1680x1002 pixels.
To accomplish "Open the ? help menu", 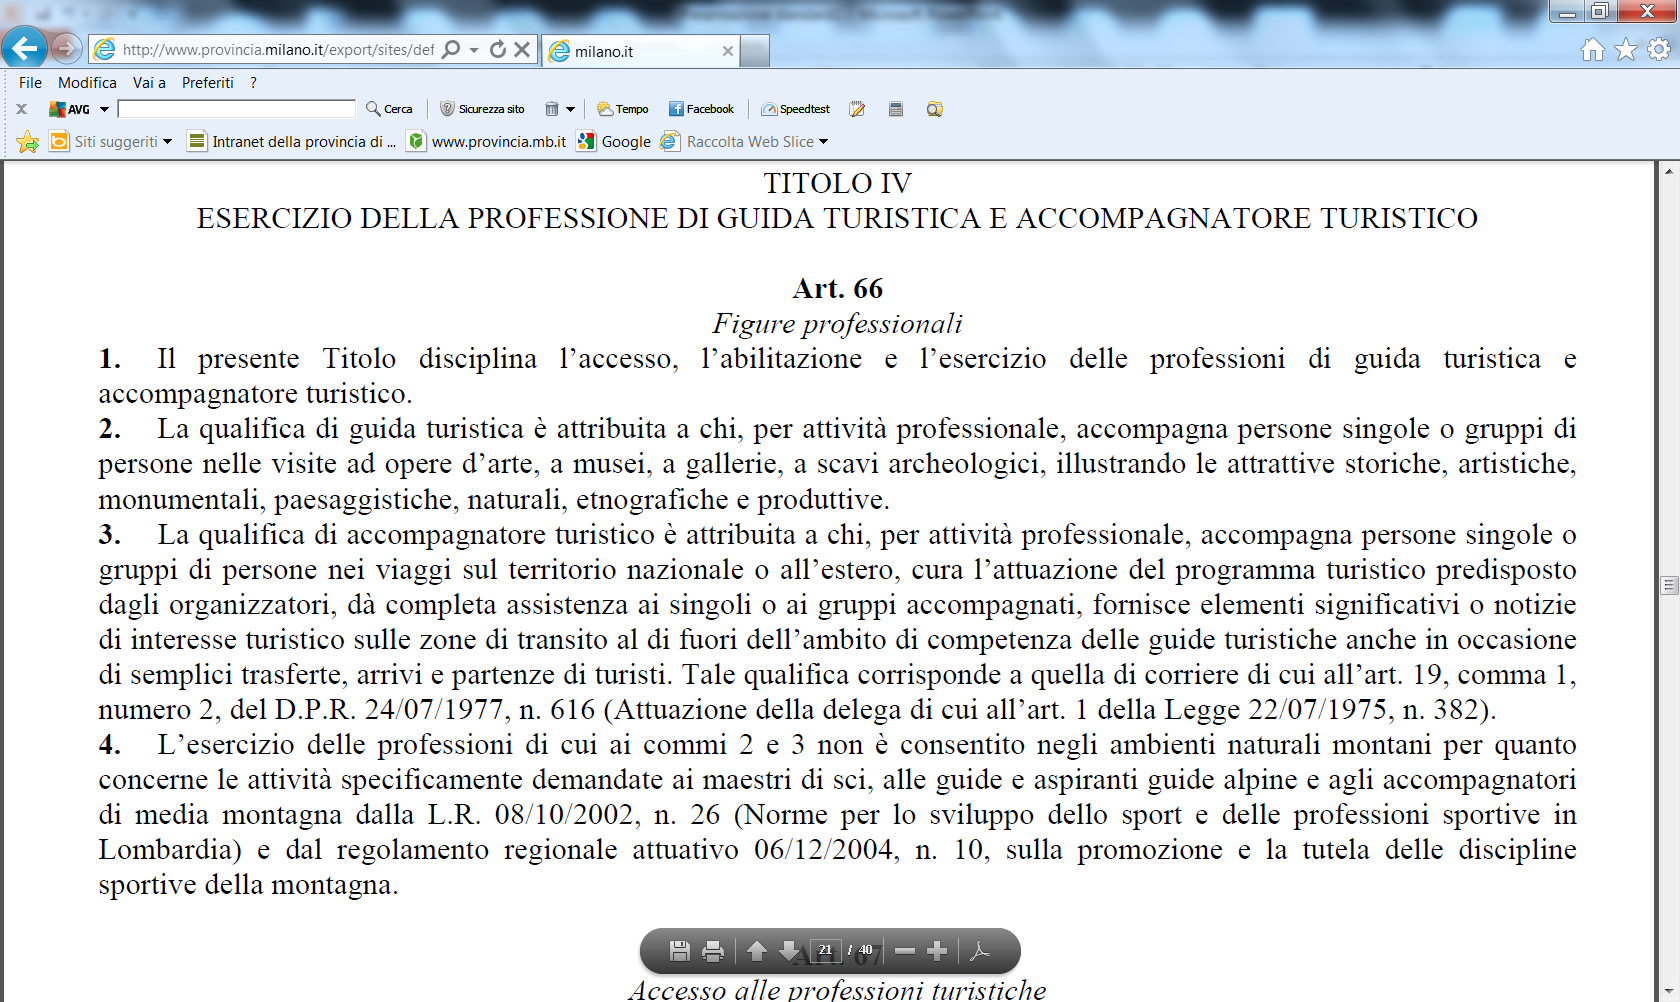I will click(x=254, y=83).
